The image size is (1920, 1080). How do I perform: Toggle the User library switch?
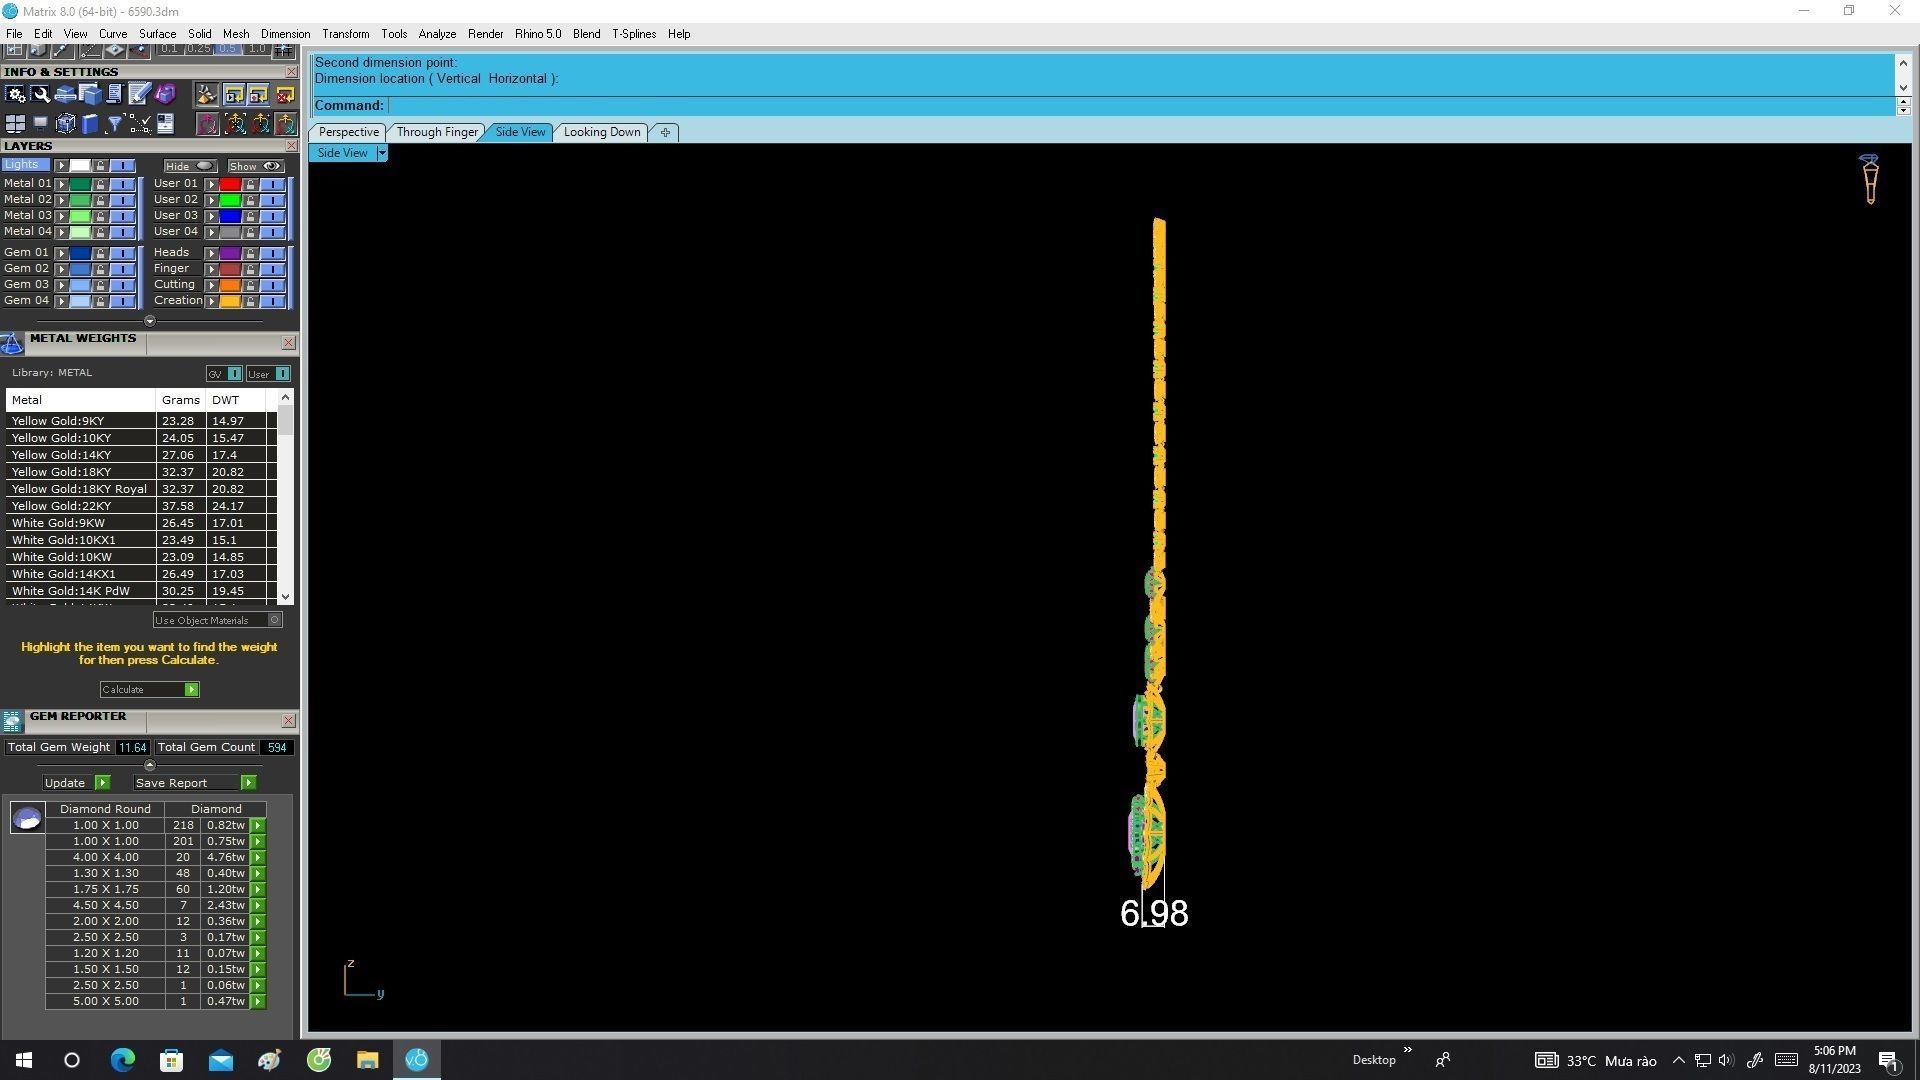click(269, 374)
